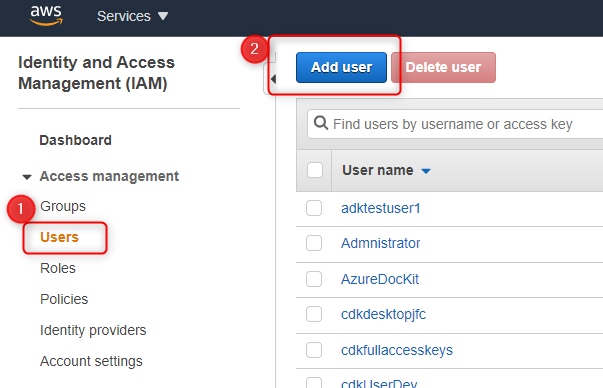
Task: Open the cdkfullaccesskeys user link
Action: [x=397, y=350]
